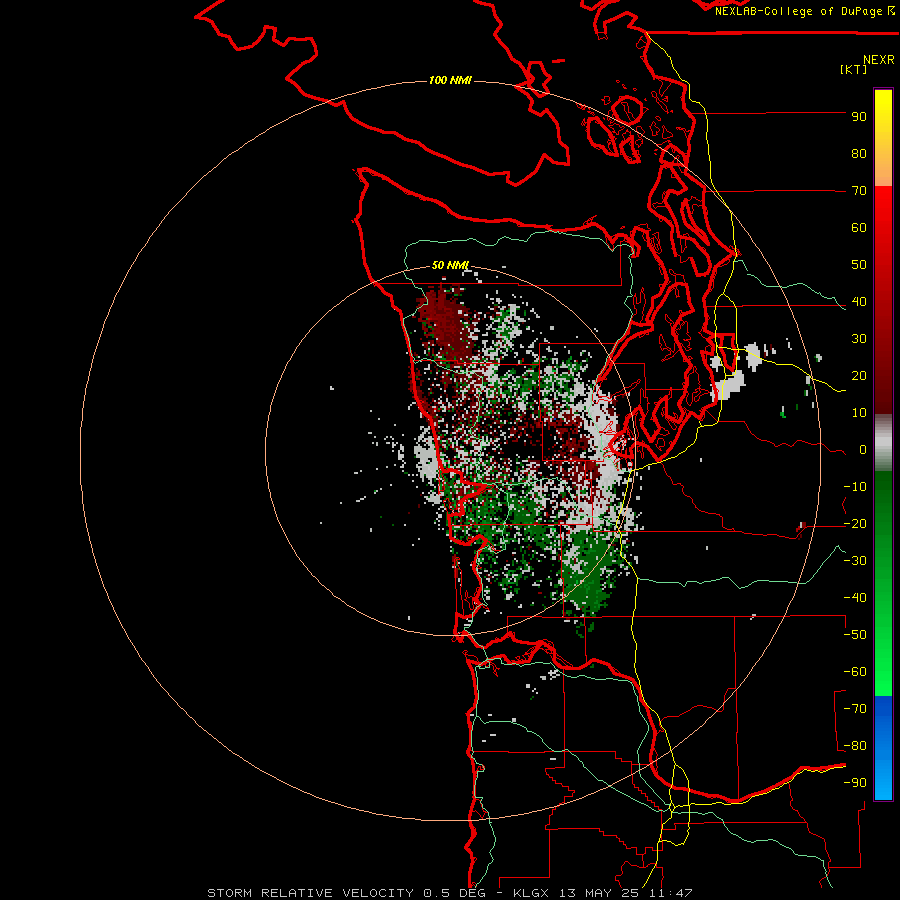Image resolution: width=900 pixels, height=900 pixels.
Task: Click the STORM RELATIVE VELOCITY caption text
Action: [x=310, y=893]
